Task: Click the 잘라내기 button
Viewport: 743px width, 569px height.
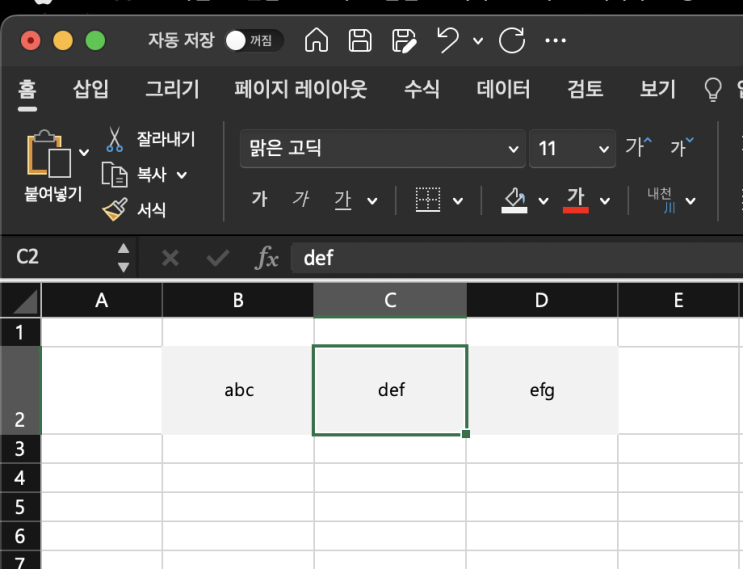Action: (x=166, y=139)
